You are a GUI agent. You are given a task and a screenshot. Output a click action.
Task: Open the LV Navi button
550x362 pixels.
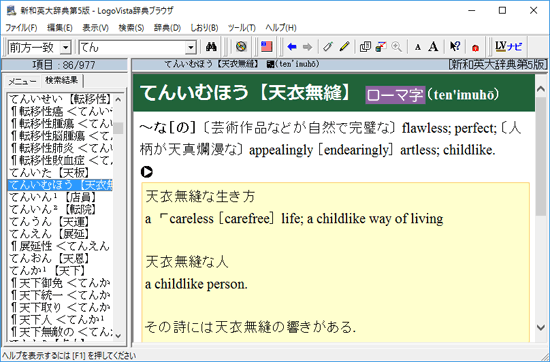[x=508, y=47]
